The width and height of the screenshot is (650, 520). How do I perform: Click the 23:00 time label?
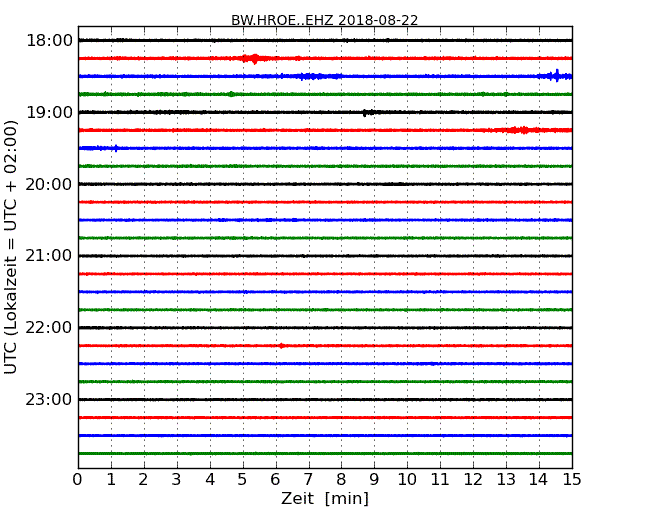tap(49, 399)
